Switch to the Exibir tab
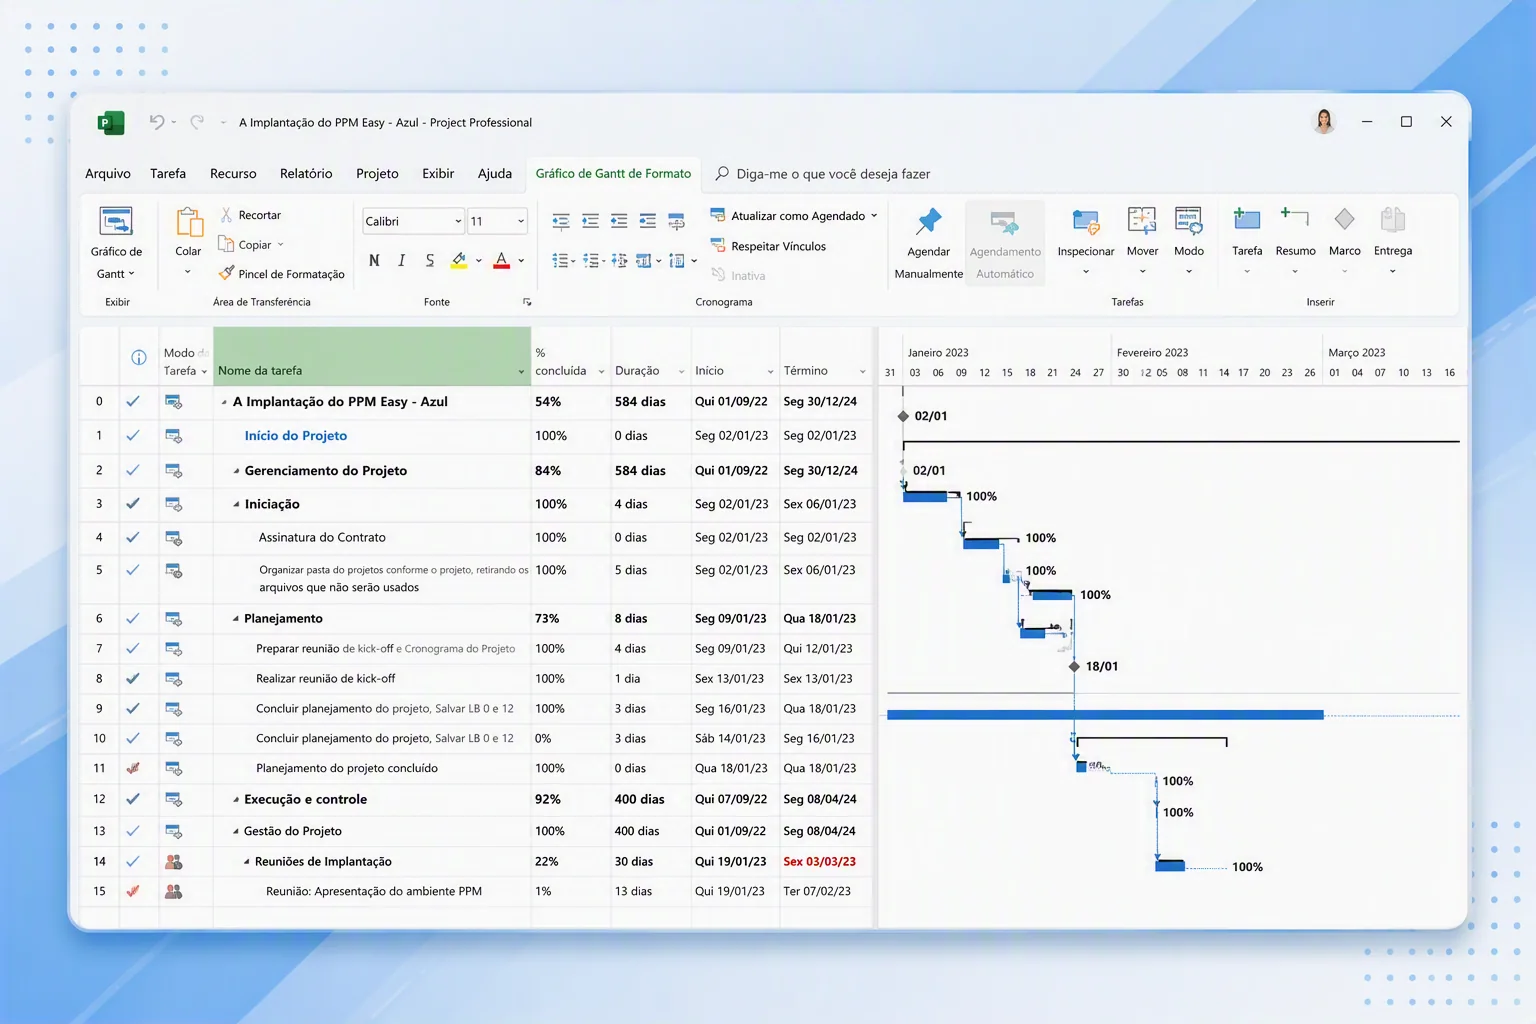 pos(438,173)
